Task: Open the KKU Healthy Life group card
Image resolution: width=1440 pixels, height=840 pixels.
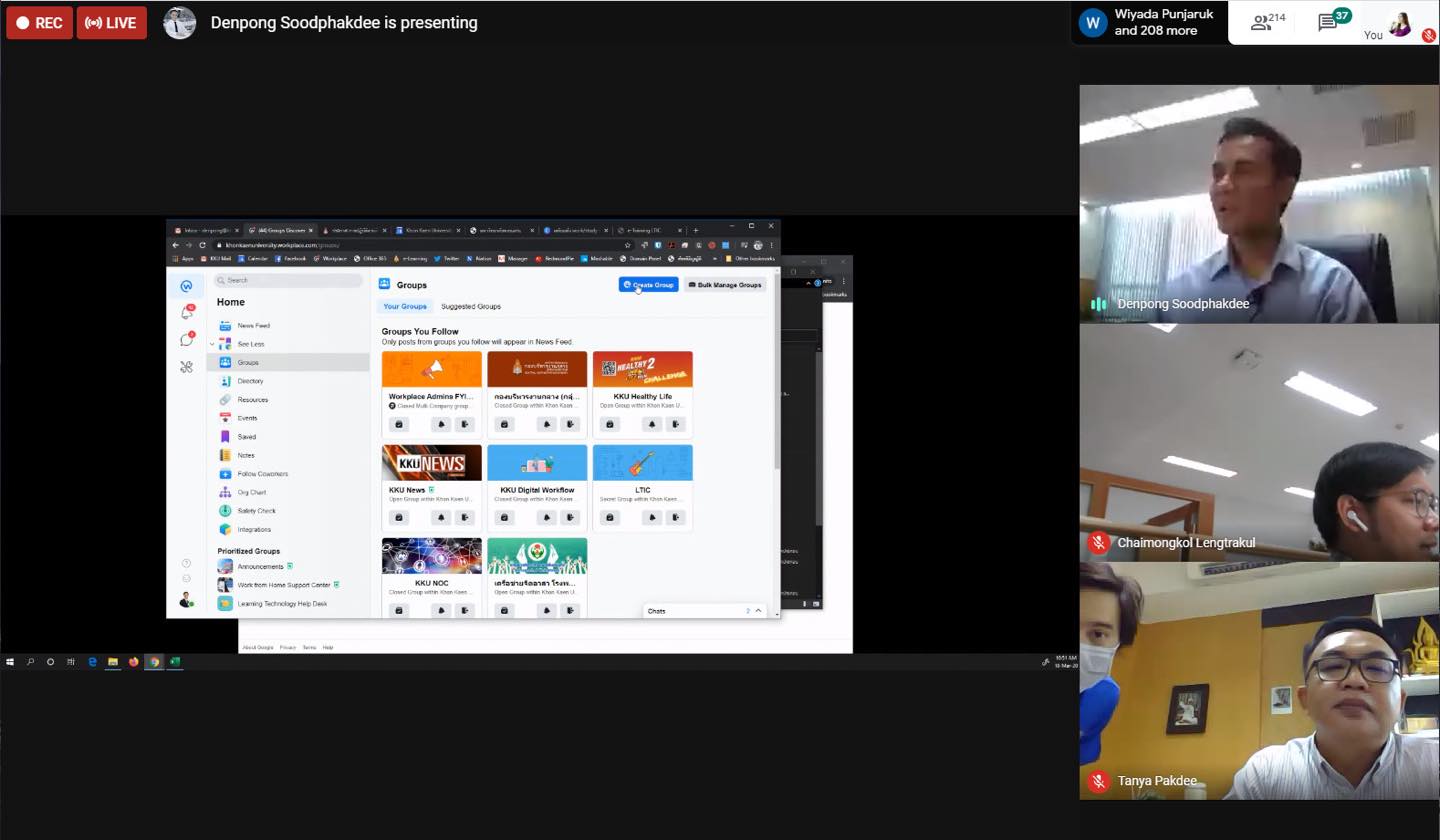Action: [642, 395]
